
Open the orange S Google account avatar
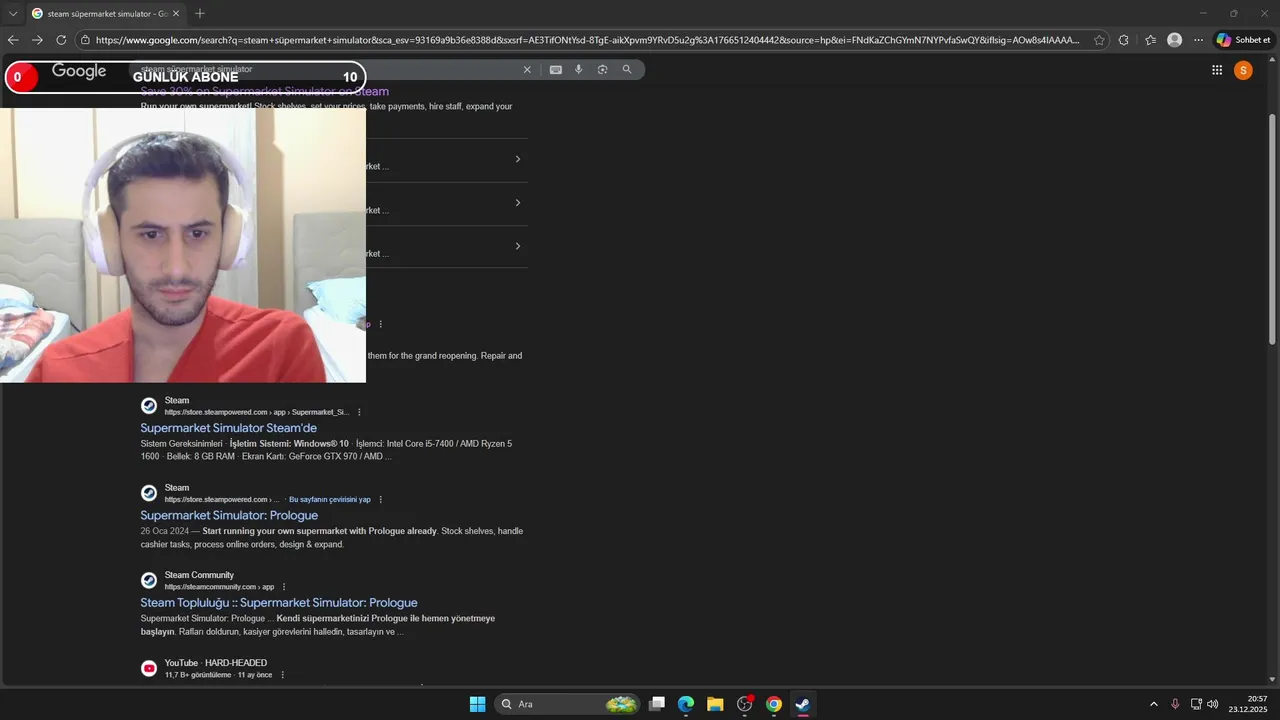pyautogui.click(x=1243, y=70)
